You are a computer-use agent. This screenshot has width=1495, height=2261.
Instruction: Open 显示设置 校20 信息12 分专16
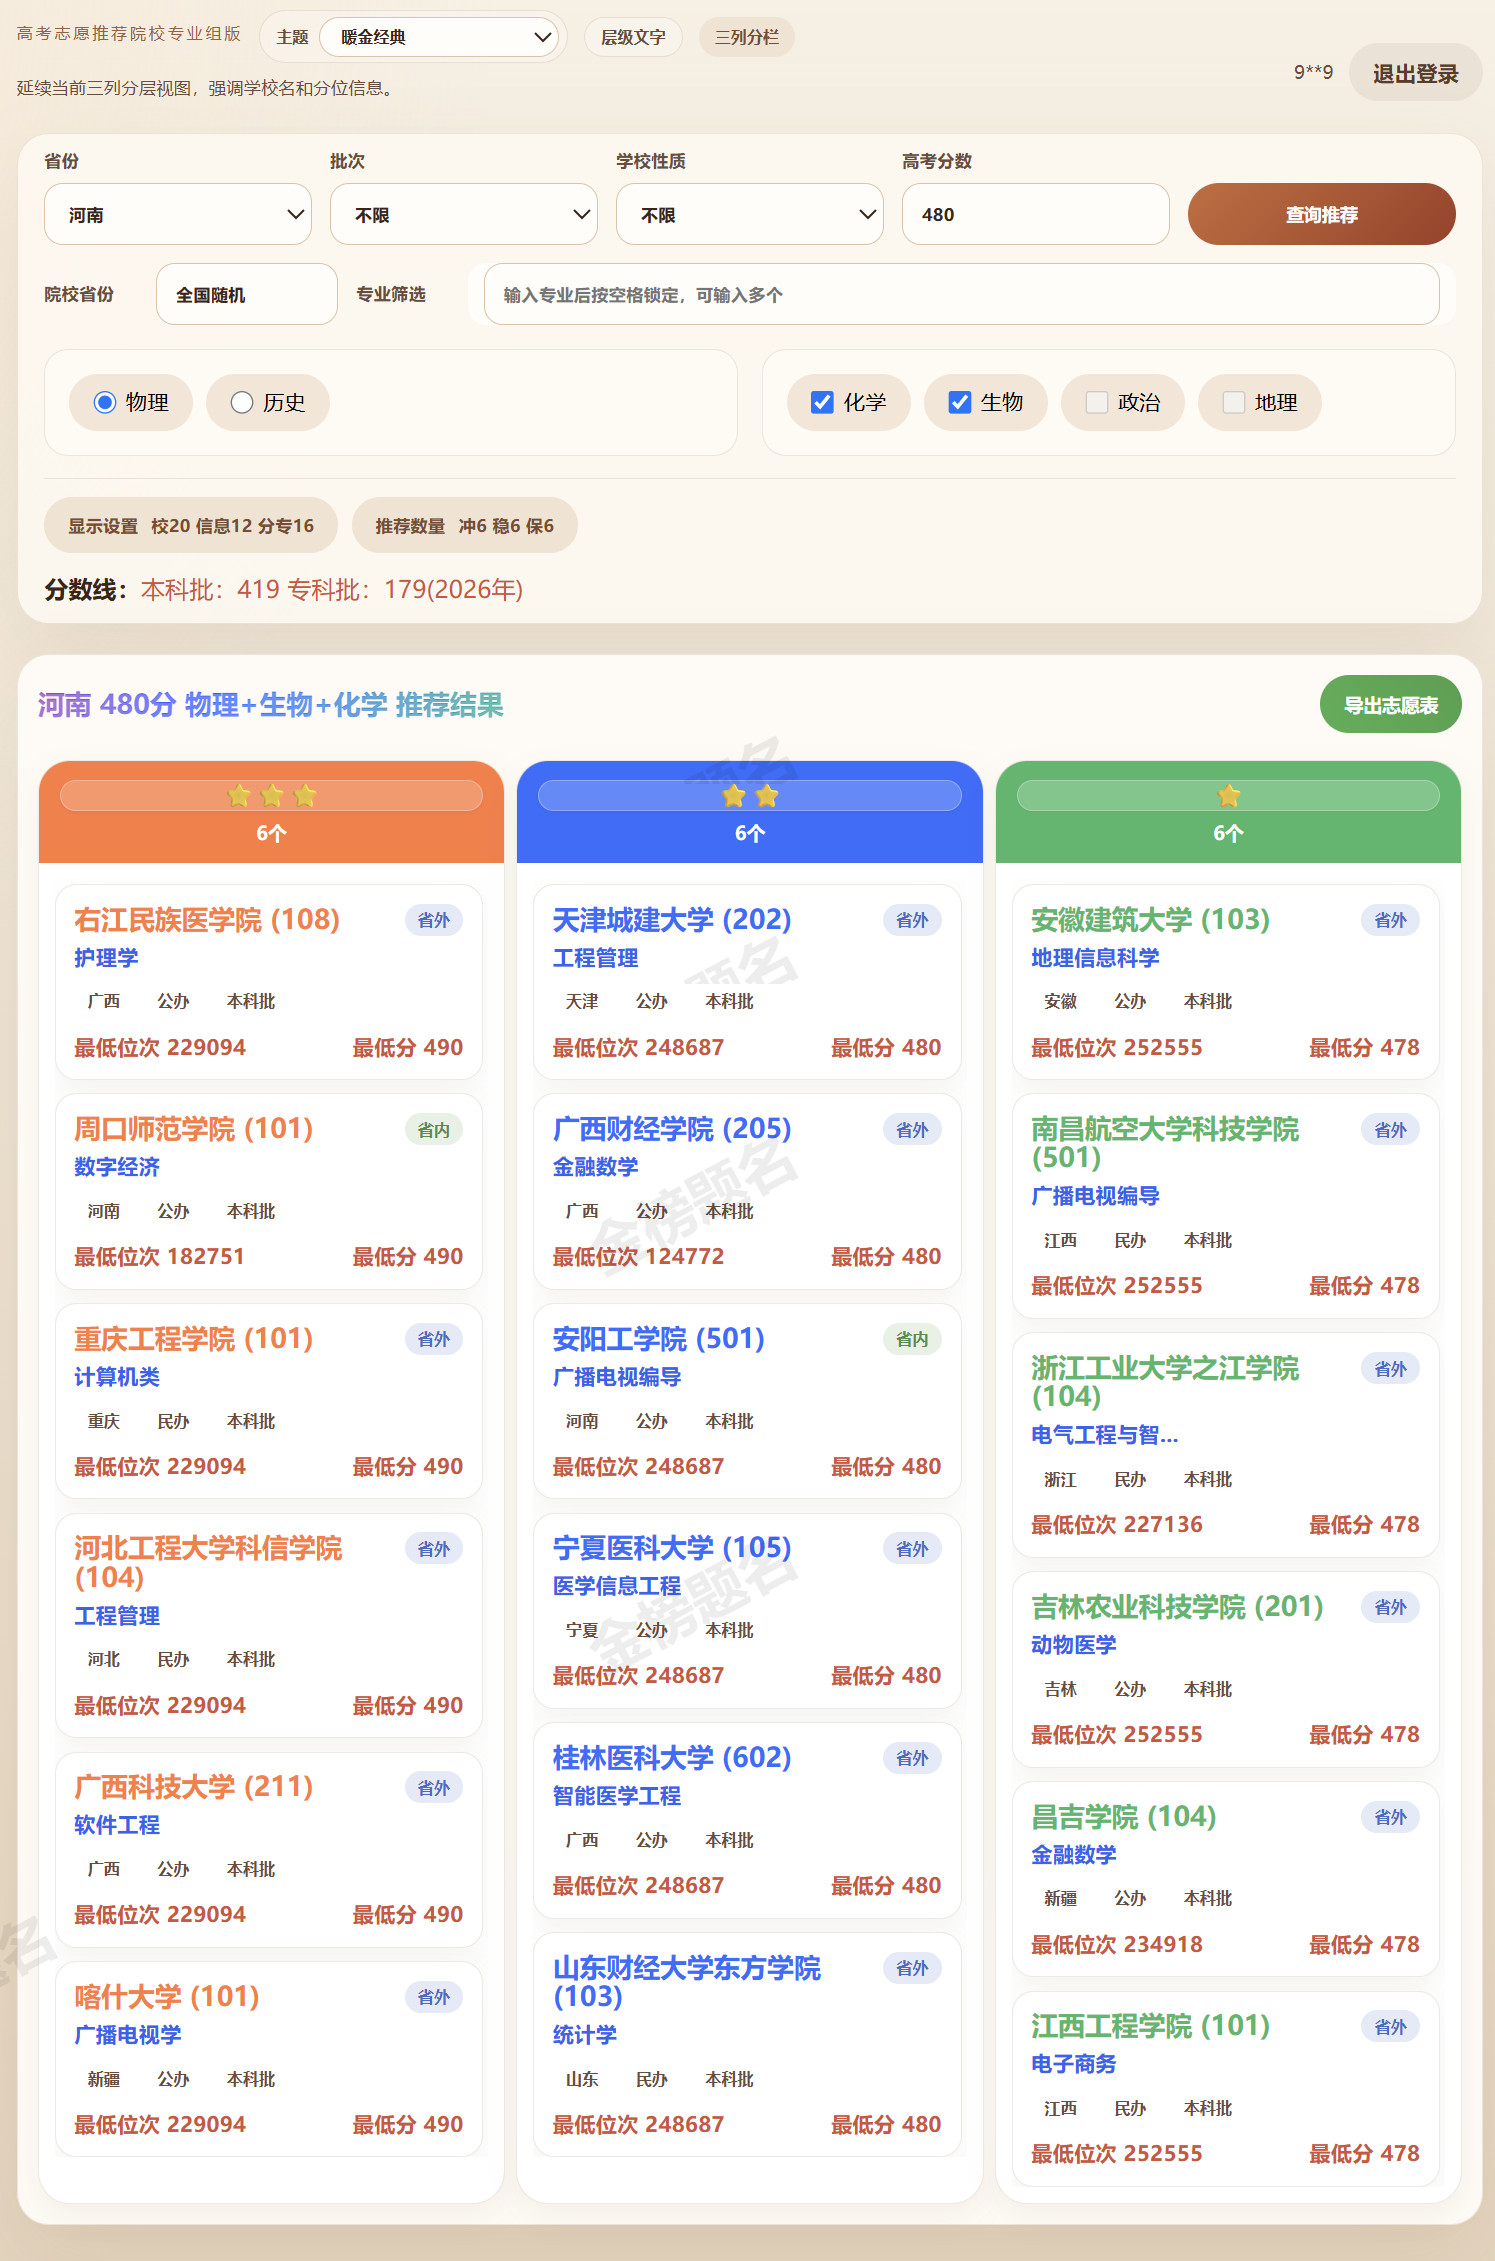tap(191, 525)
